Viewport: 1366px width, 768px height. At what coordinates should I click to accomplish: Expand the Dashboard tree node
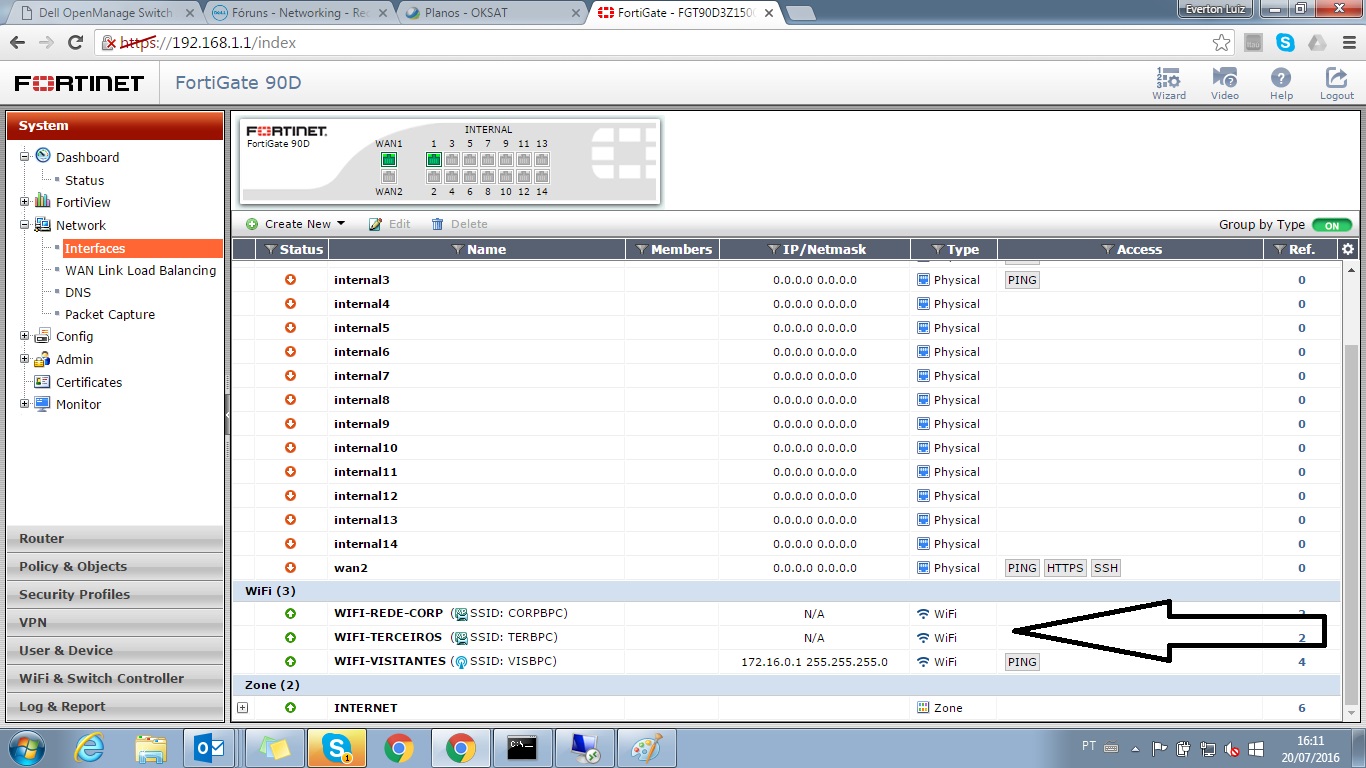click(25, 157)
